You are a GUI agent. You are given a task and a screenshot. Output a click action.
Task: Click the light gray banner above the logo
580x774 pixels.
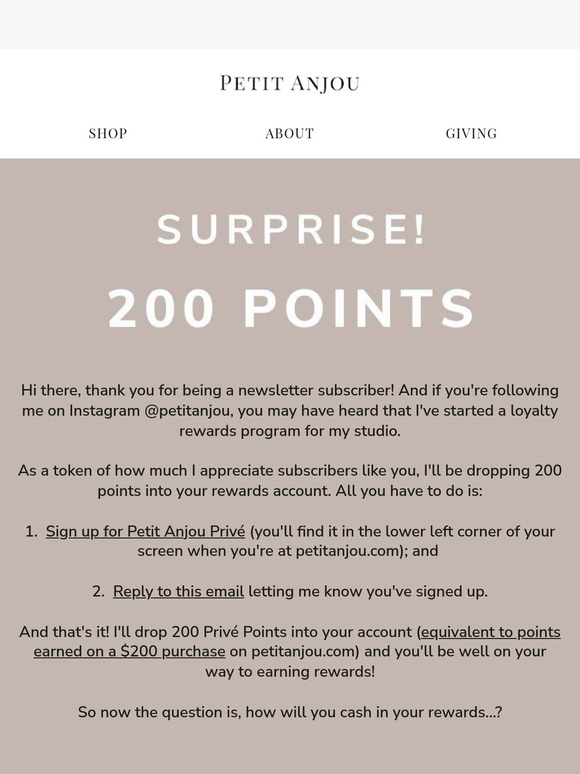coord(290,24)
